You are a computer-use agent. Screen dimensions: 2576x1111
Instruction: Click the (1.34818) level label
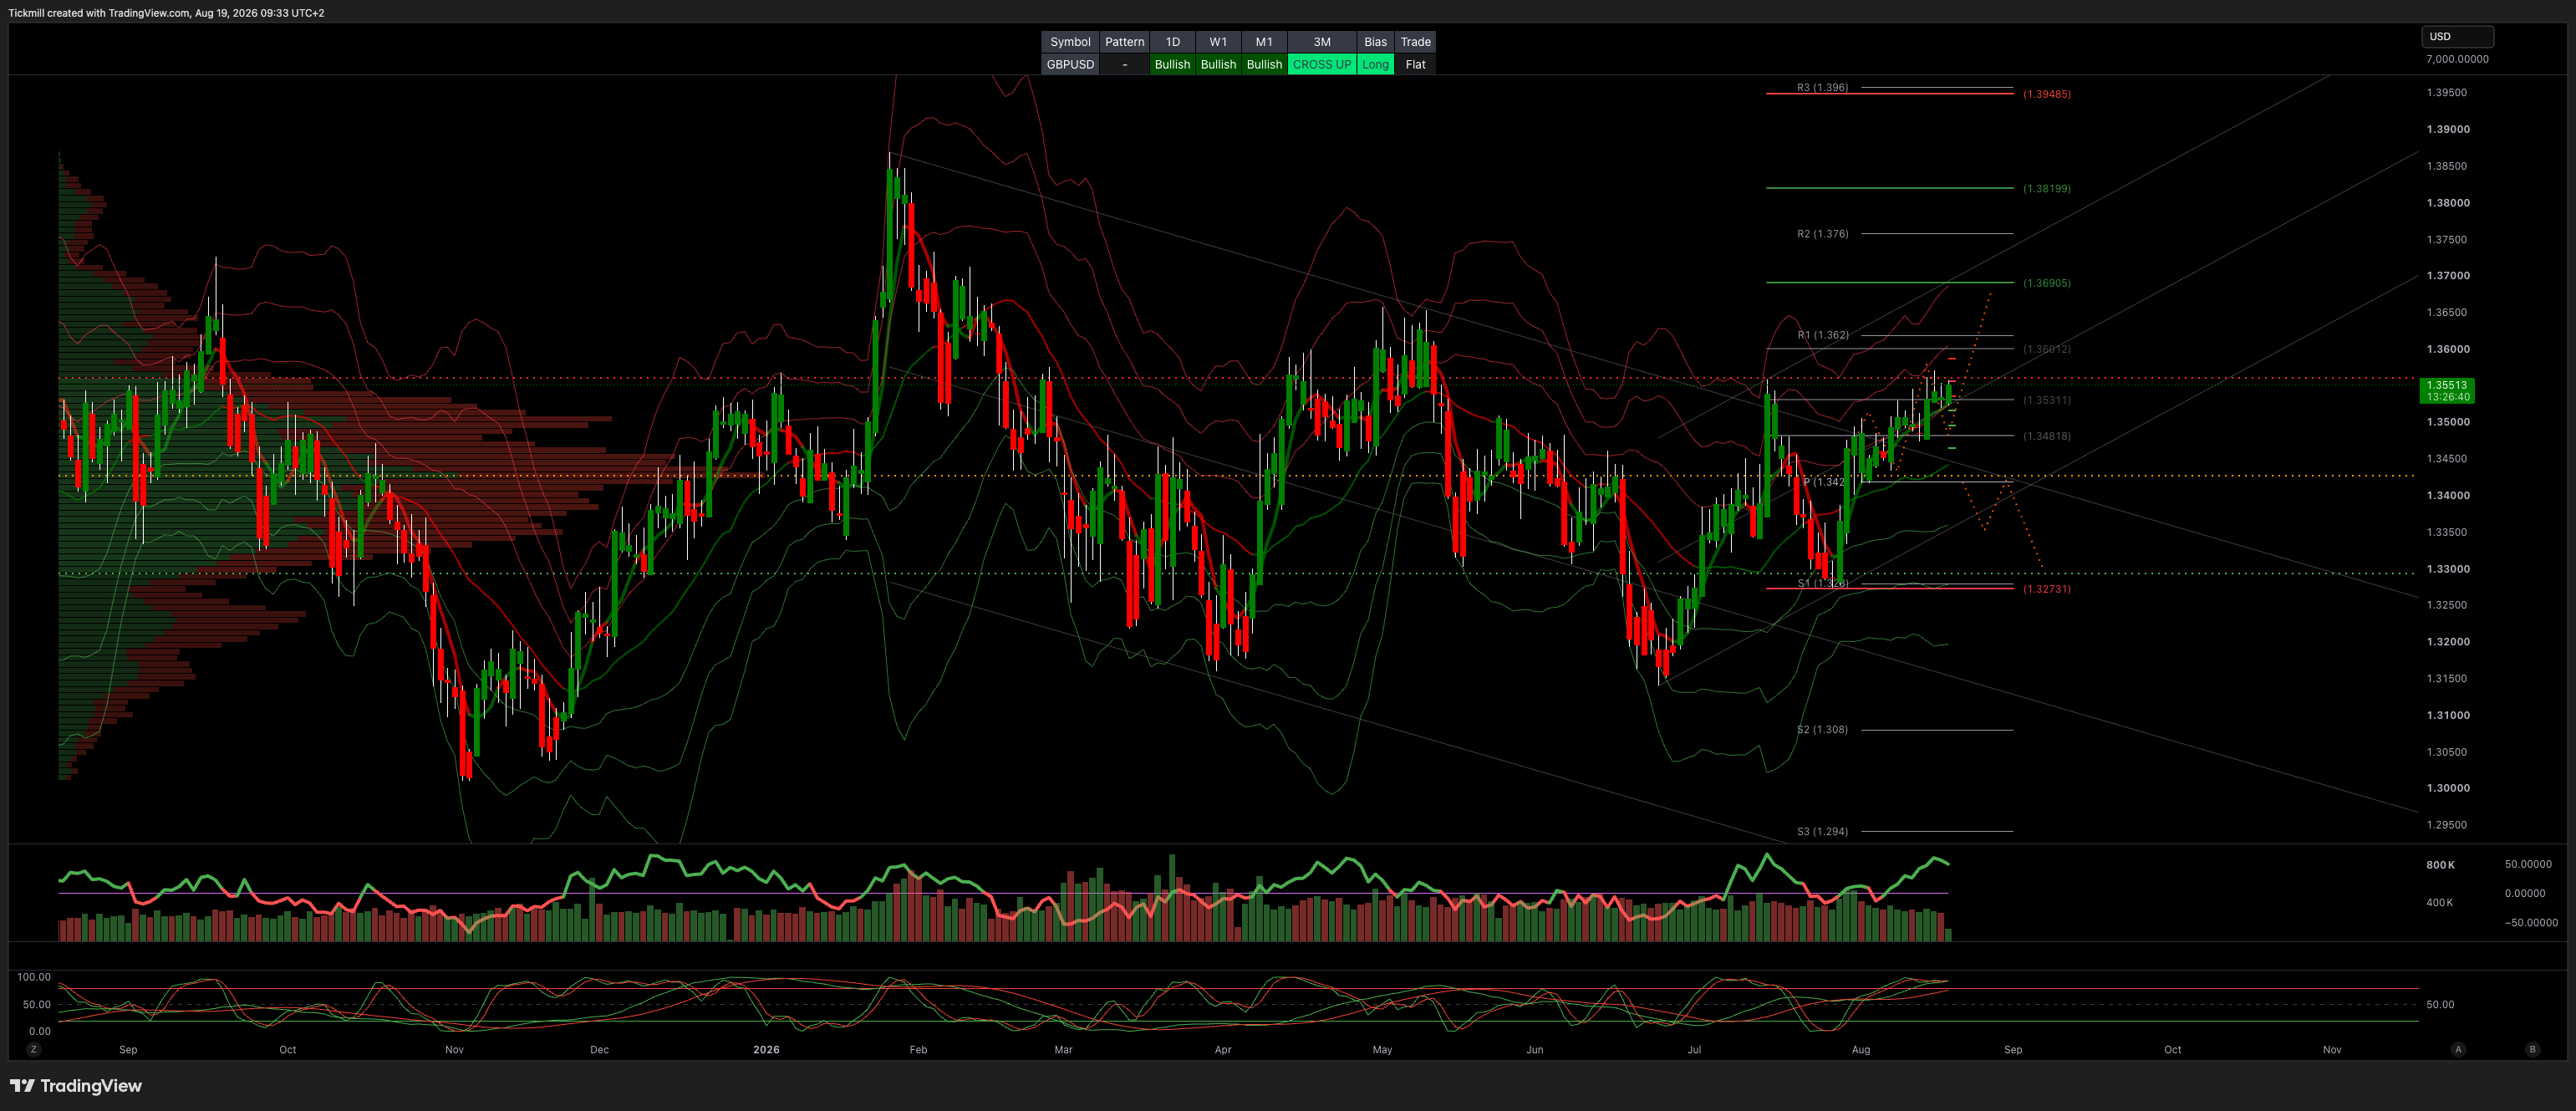(2046, 436)
